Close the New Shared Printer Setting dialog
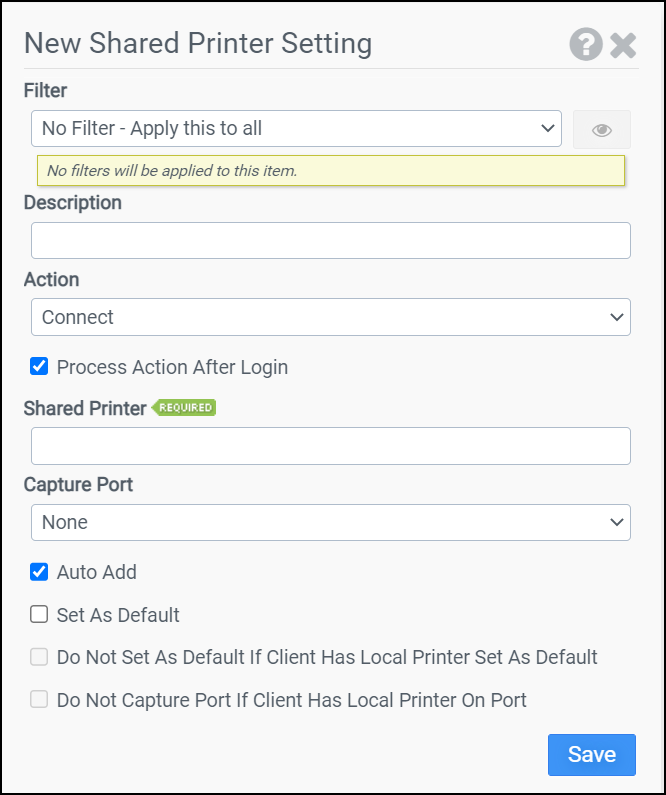Screen dimensions: 666x795 (x=623, y=45)
